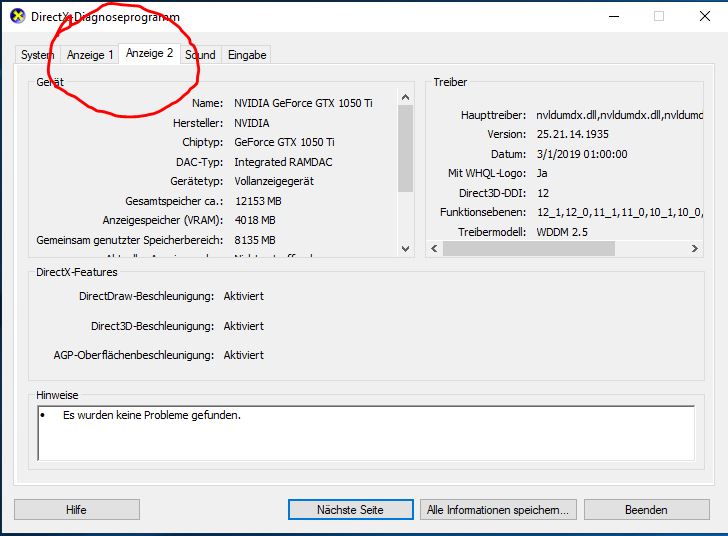Close the DirectX-Diagnoseprogramm window
This screenshot has width=728, height=536.
coord(705,17)
